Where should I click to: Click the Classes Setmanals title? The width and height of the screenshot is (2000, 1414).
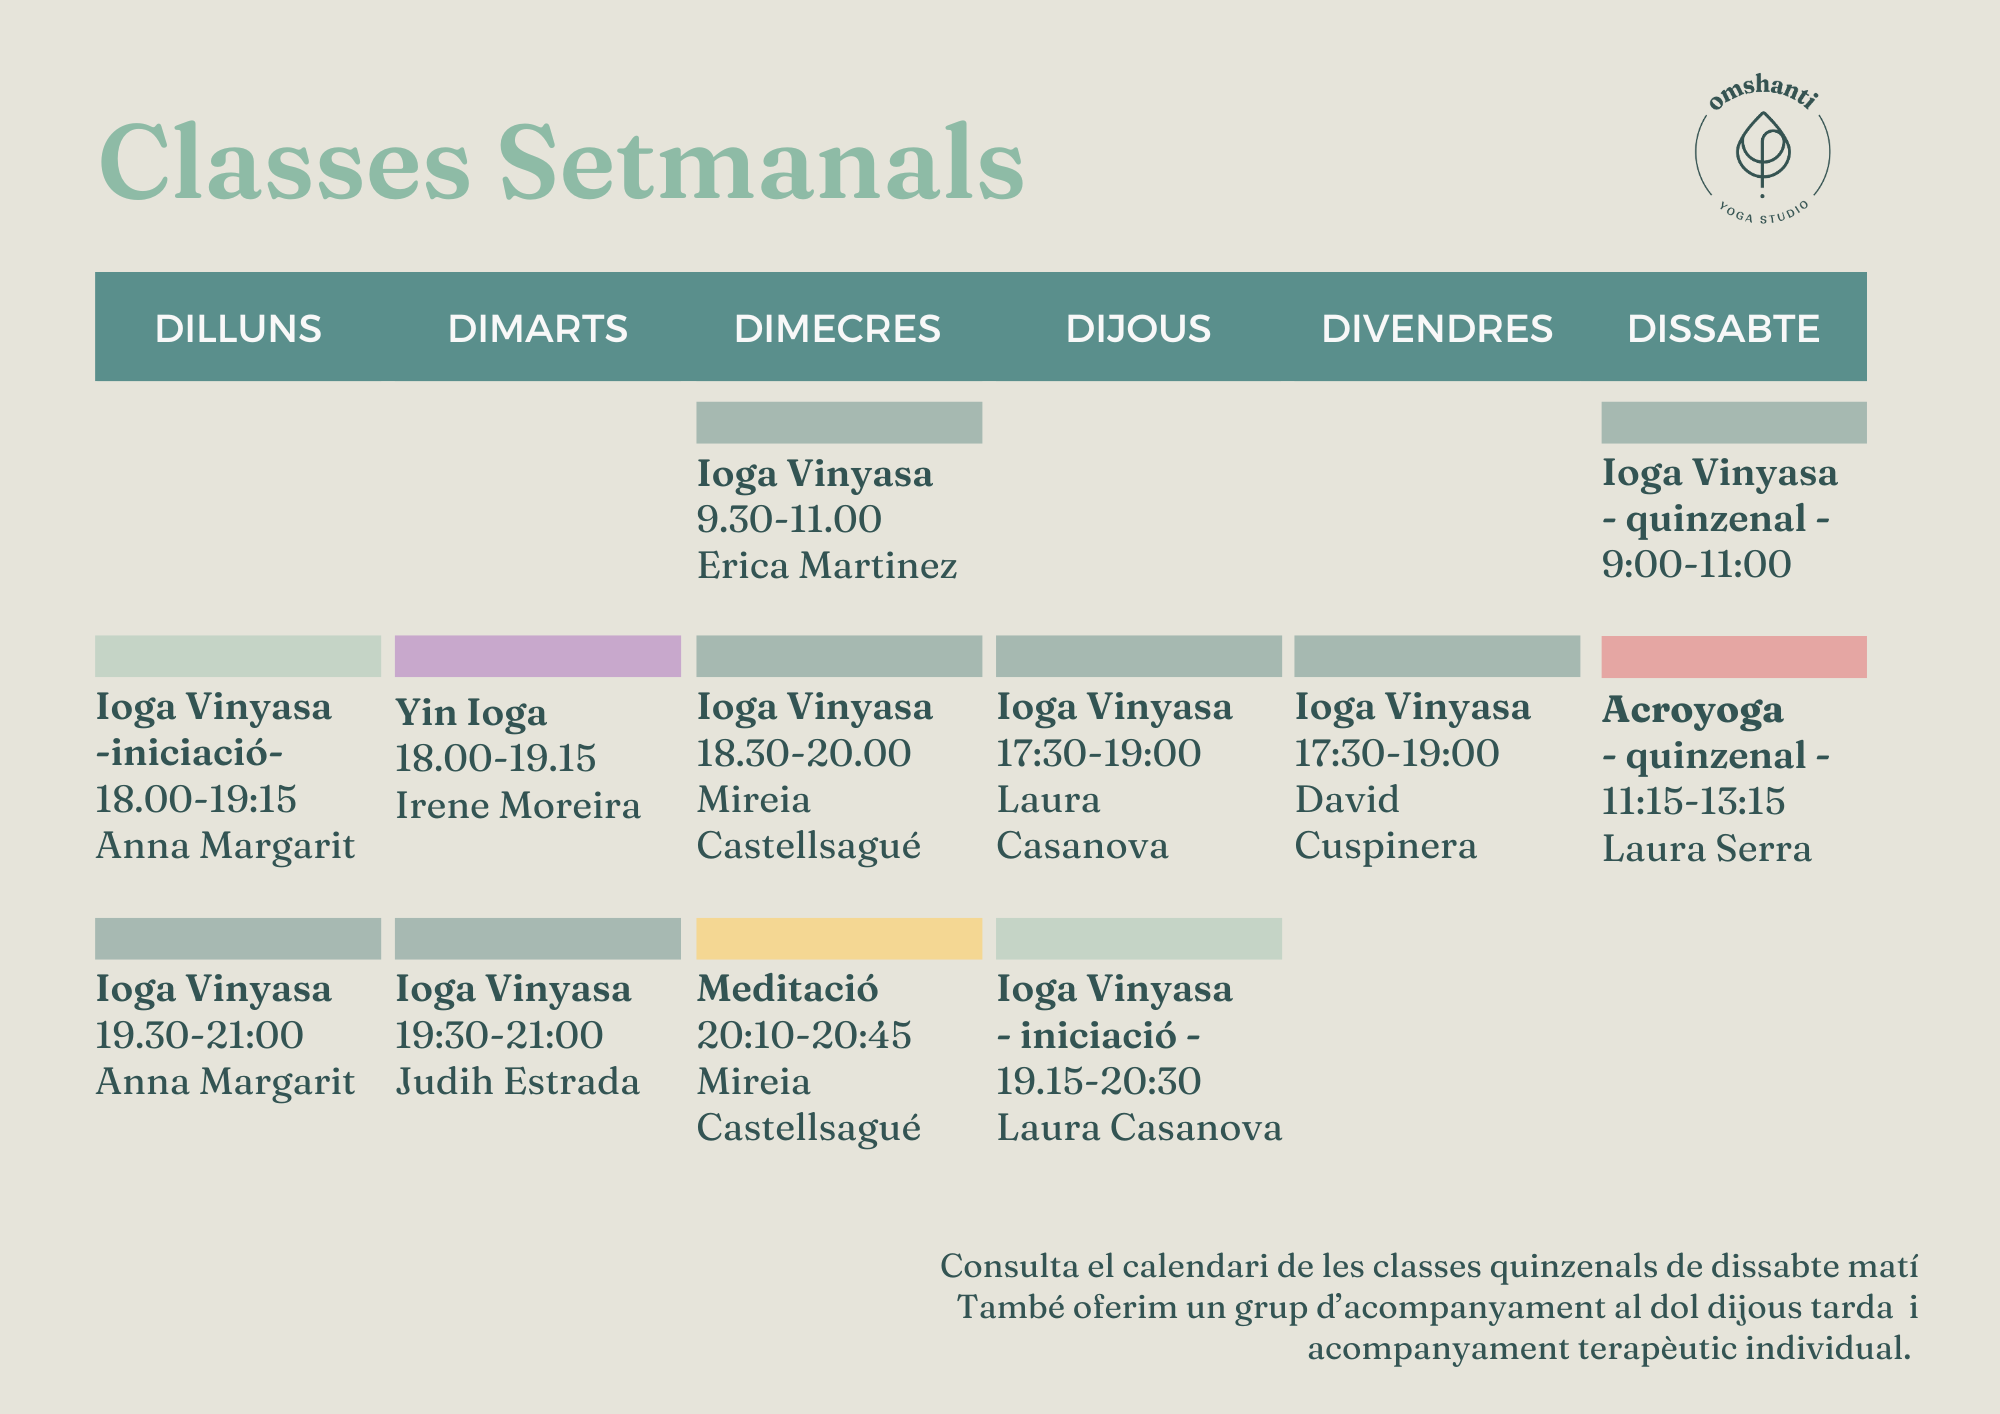[561, 162]
